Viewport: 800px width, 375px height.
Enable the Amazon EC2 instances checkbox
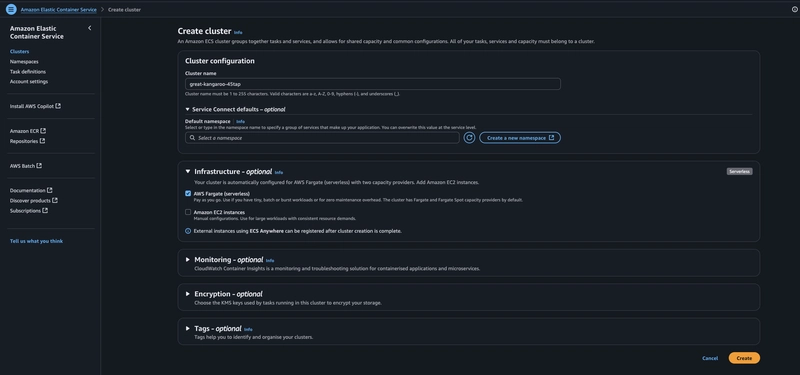click(x=188, y=212)
